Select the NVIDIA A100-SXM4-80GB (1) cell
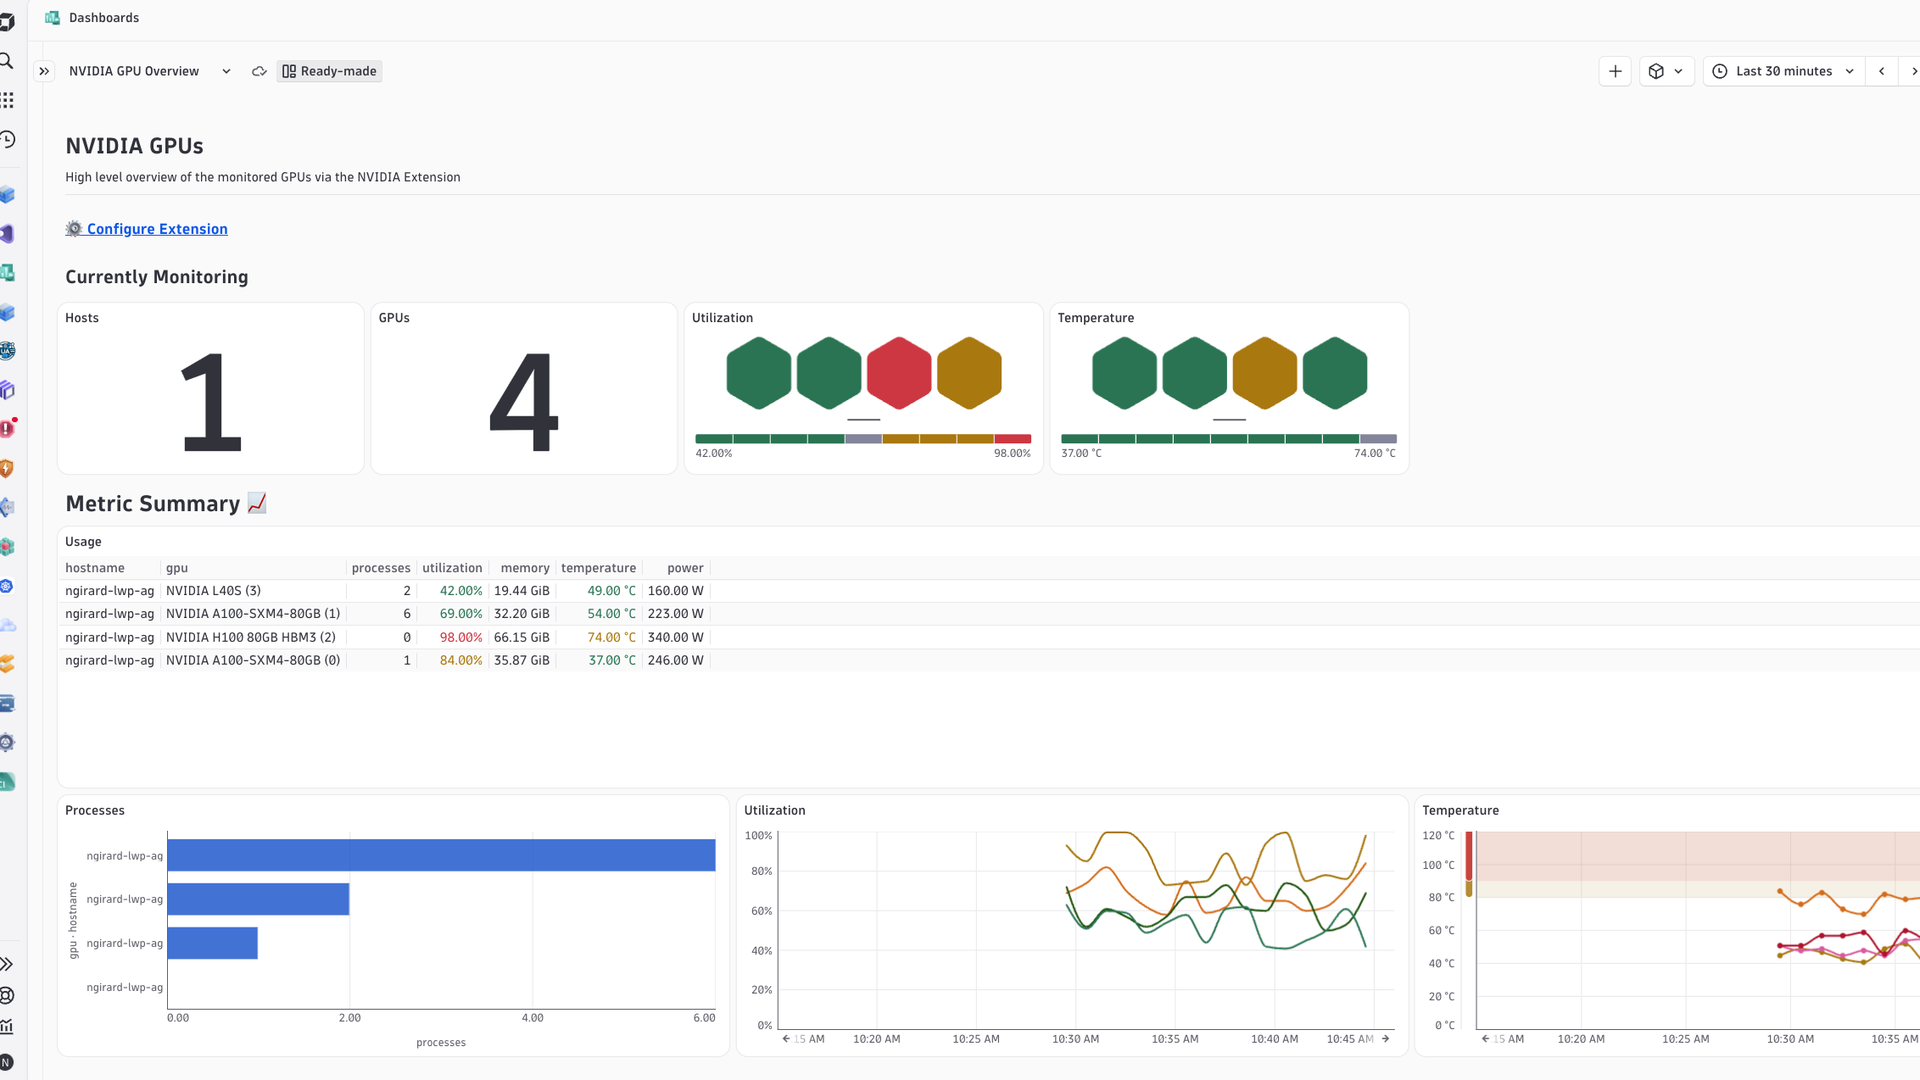This screenshot has width=1920, height=1080. coord(253,614)
